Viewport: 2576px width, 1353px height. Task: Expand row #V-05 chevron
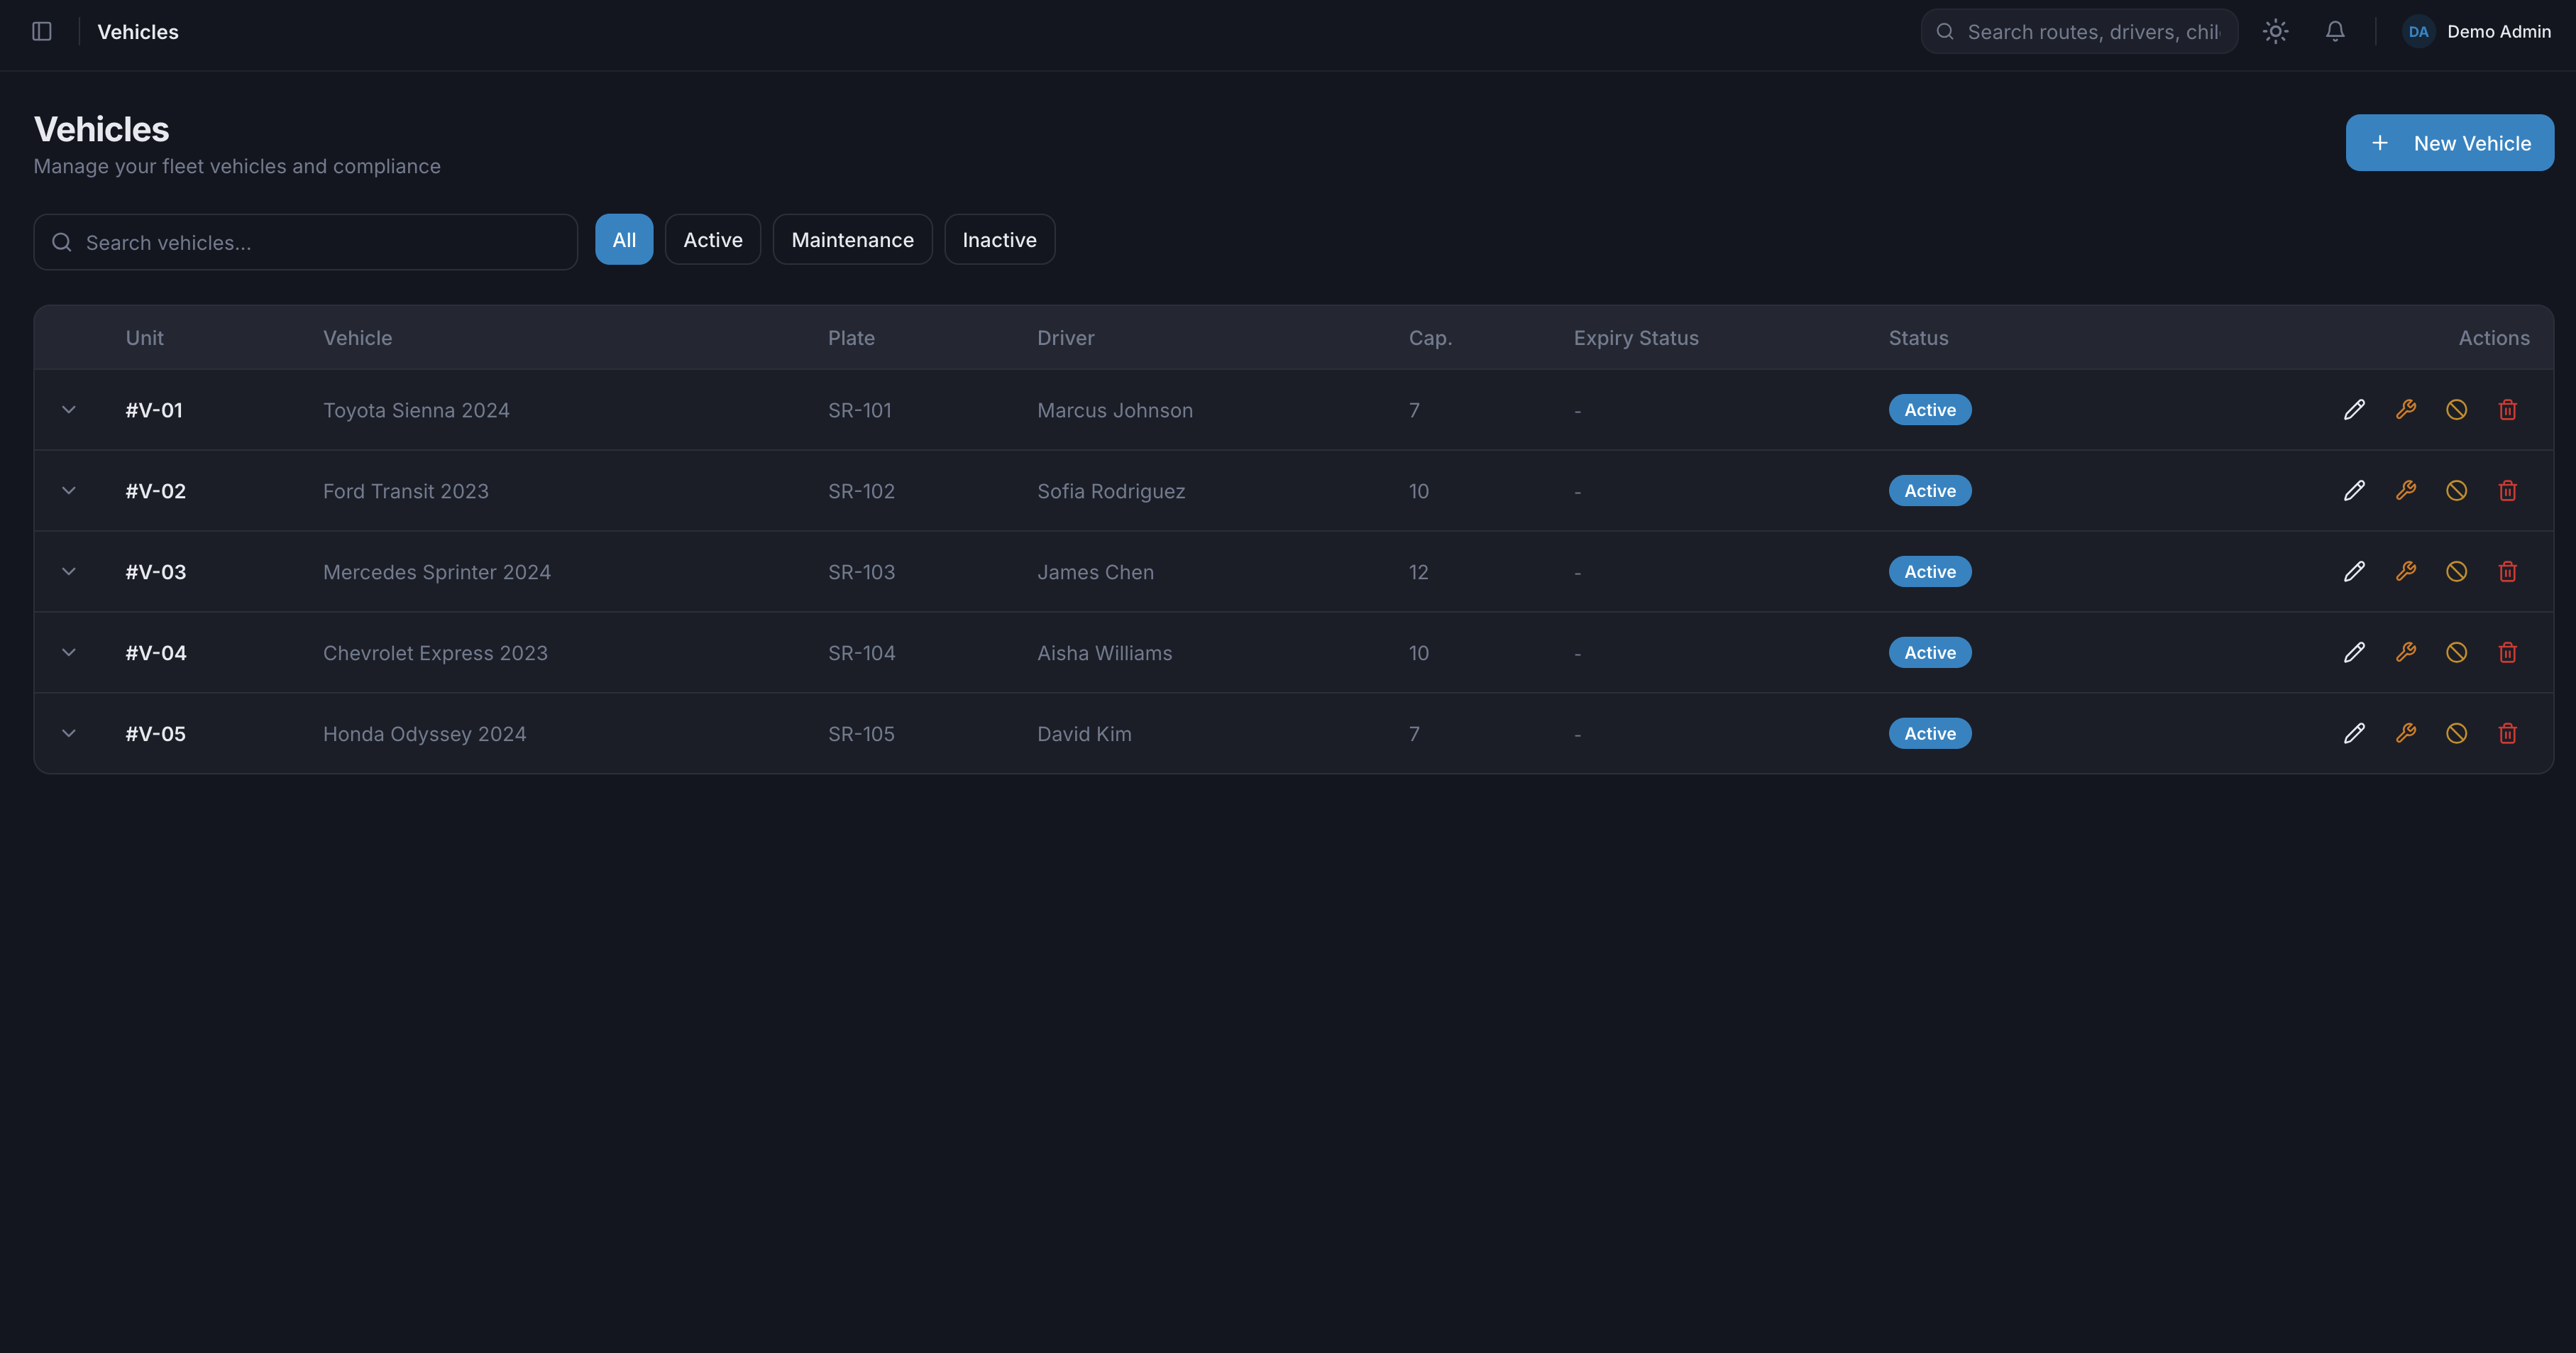click(x=69, y=734)
